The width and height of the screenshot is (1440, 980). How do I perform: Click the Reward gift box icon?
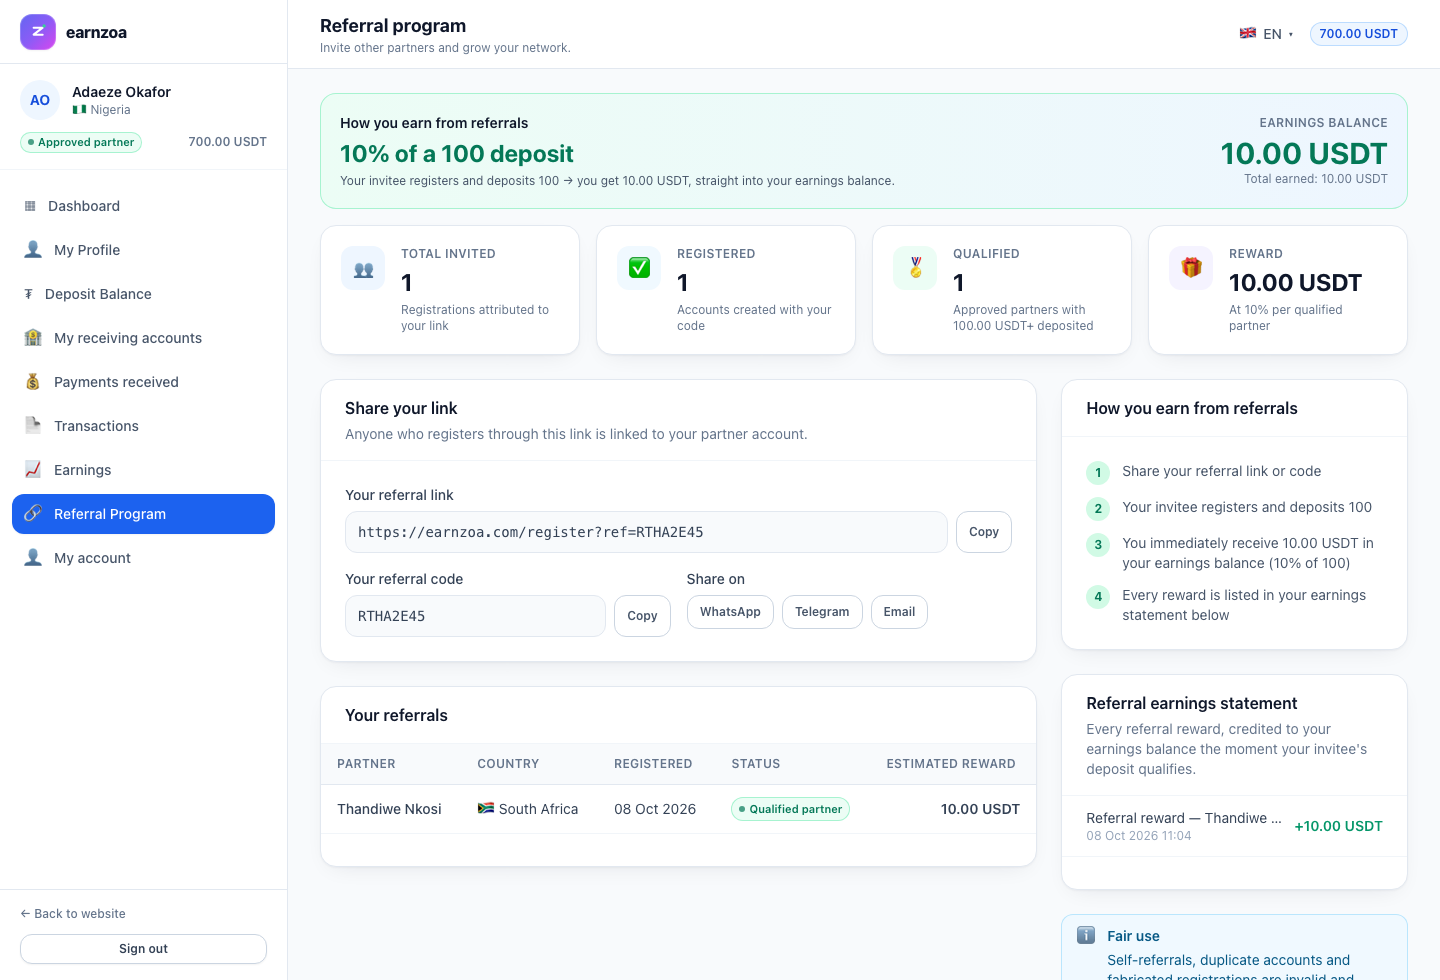[x=1191, y=268]
